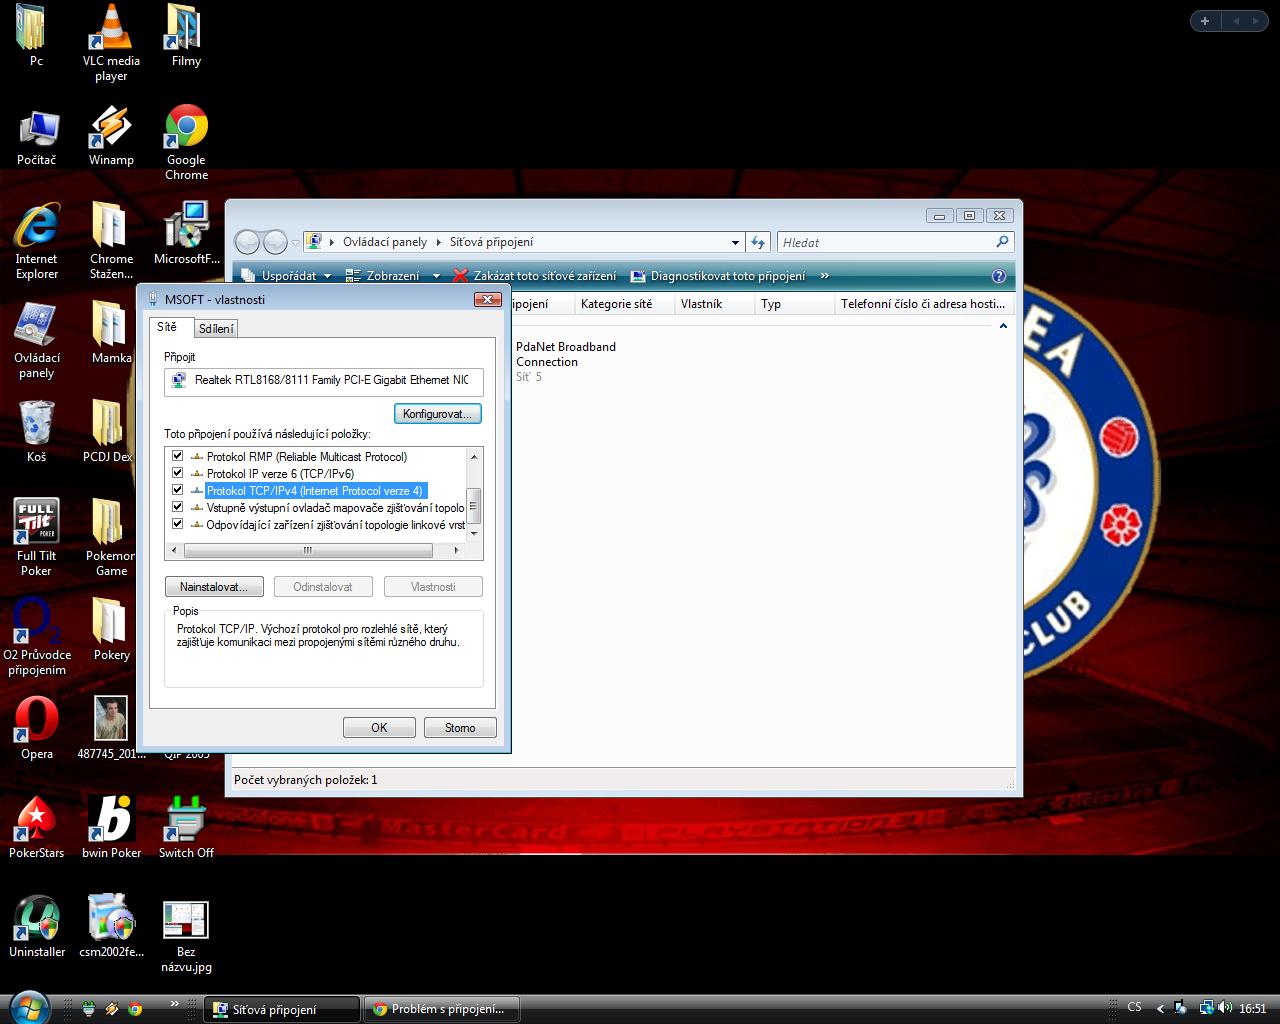Open the Winamp desktop shortcut
Screen dimensions: 1280x1024
click(111, 136)
